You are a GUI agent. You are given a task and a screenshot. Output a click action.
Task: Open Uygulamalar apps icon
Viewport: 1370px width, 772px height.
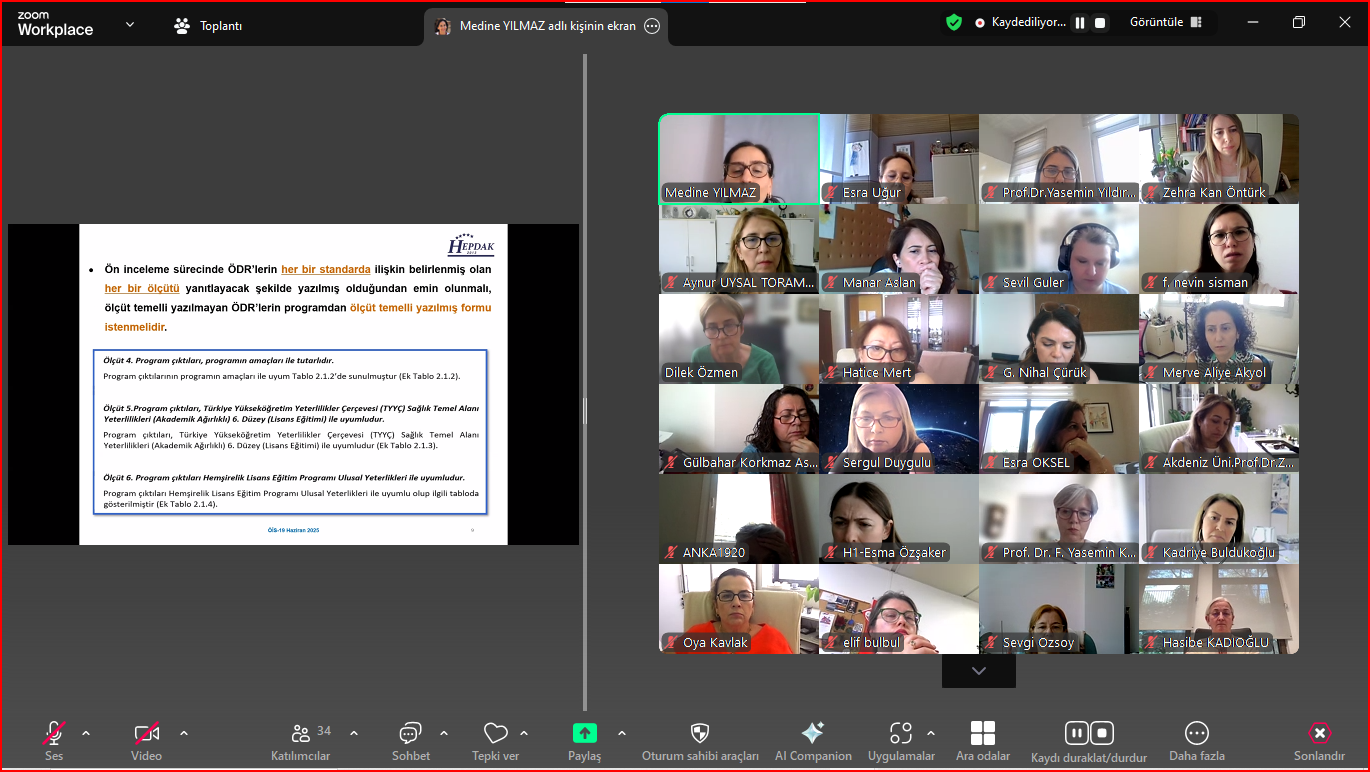(901, 733)
